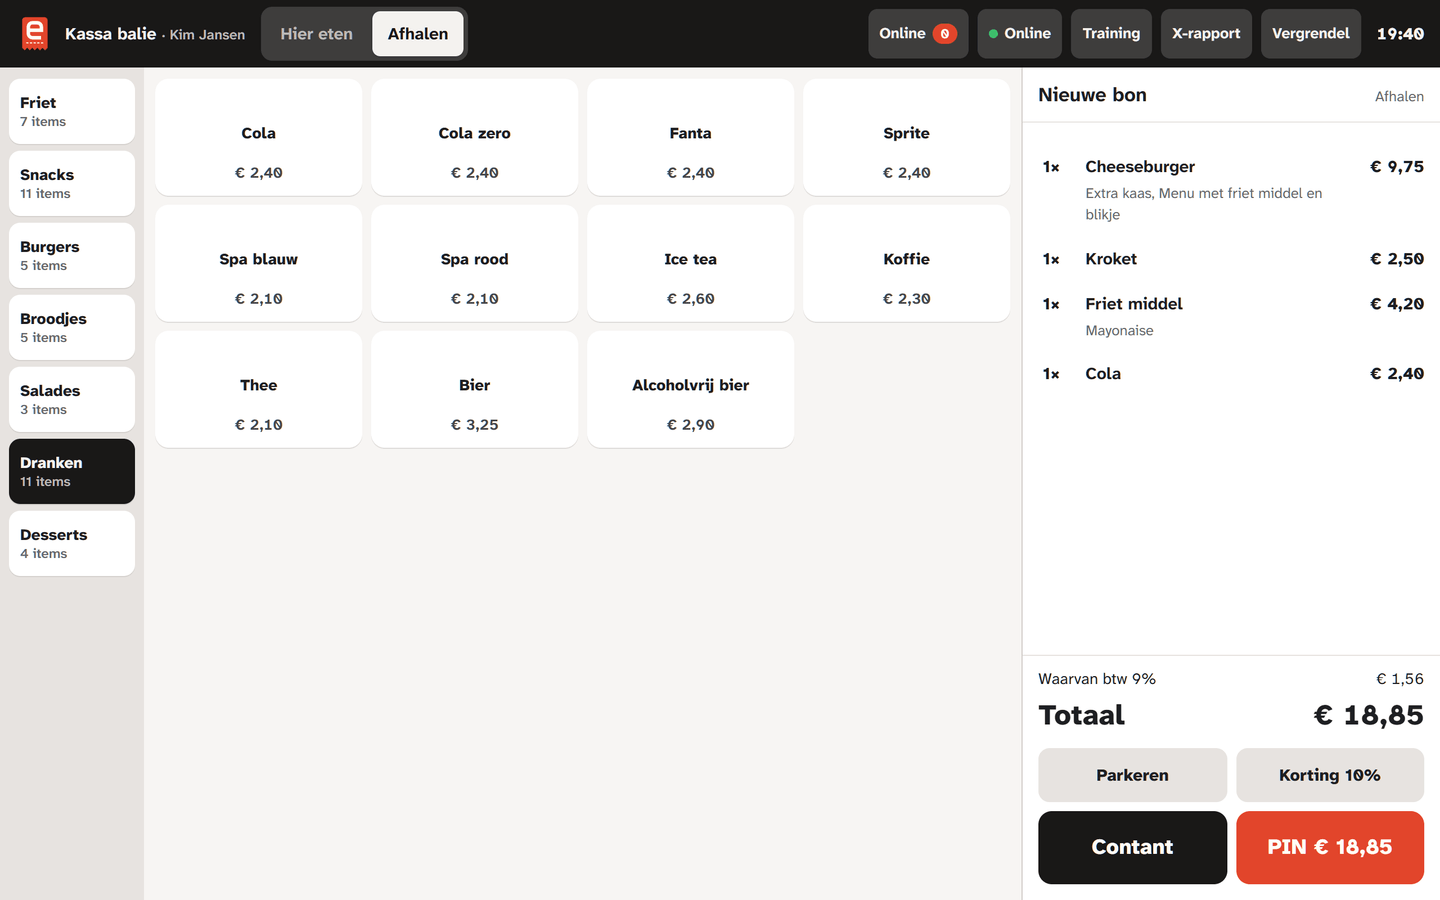Viewport: 1440px width, 900px height.
Task: Open the Burgers category
Action: (72, 255)
